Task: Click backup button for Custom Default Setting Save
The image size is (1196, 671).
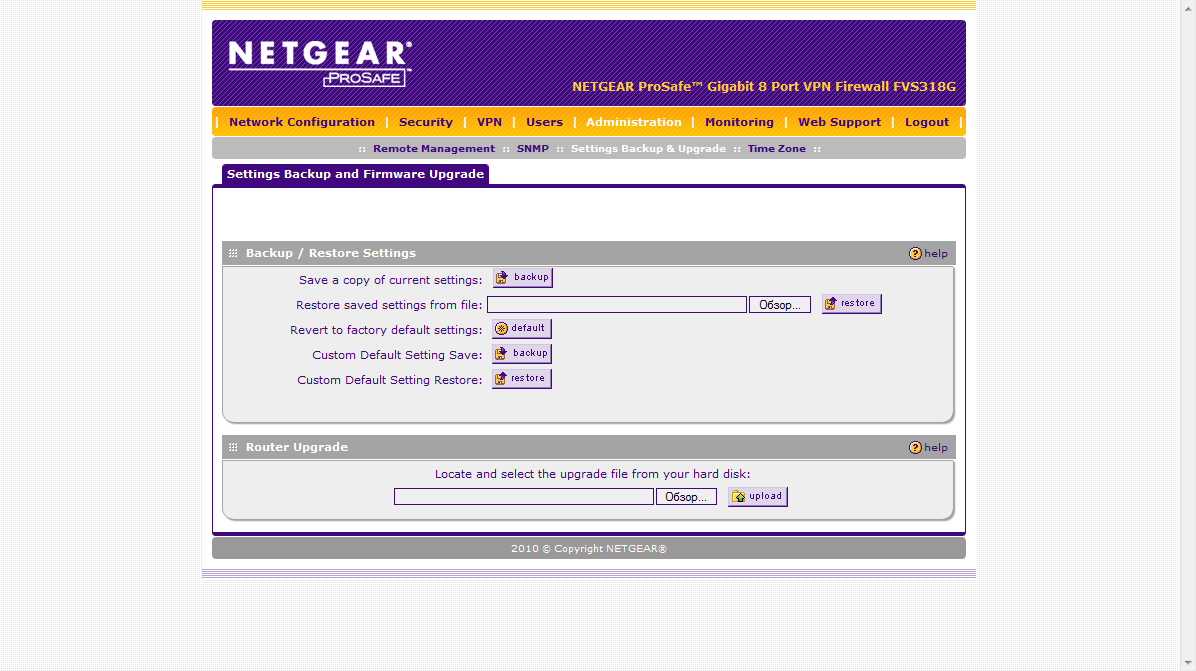Action: pyautogui.click(x=522, y=354)
